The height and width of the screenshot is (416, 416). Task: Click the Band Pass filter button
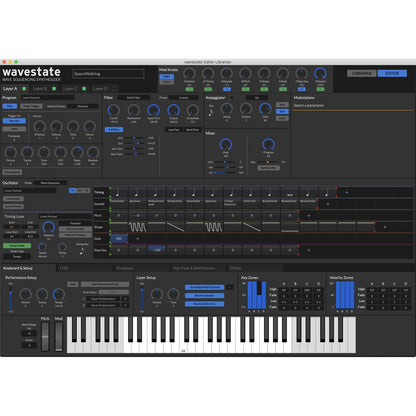point(192,129)
